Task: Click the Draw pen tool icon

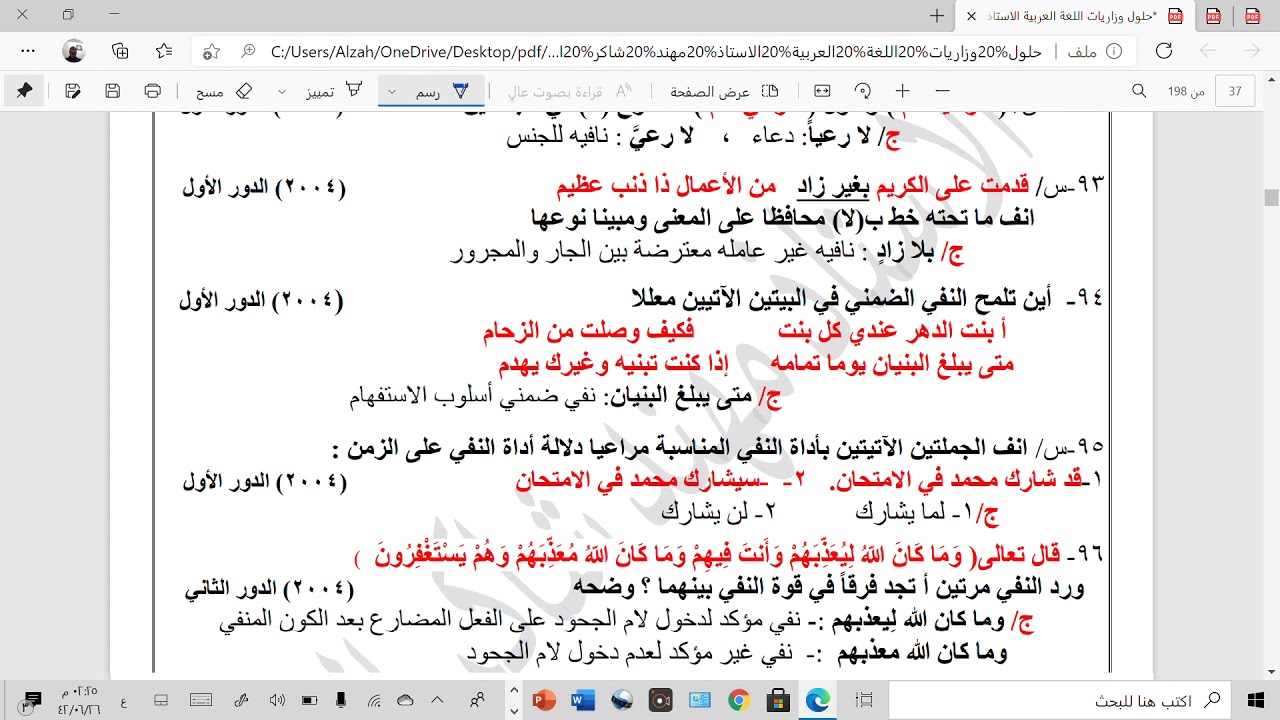Action: click(x=460, y=91)
